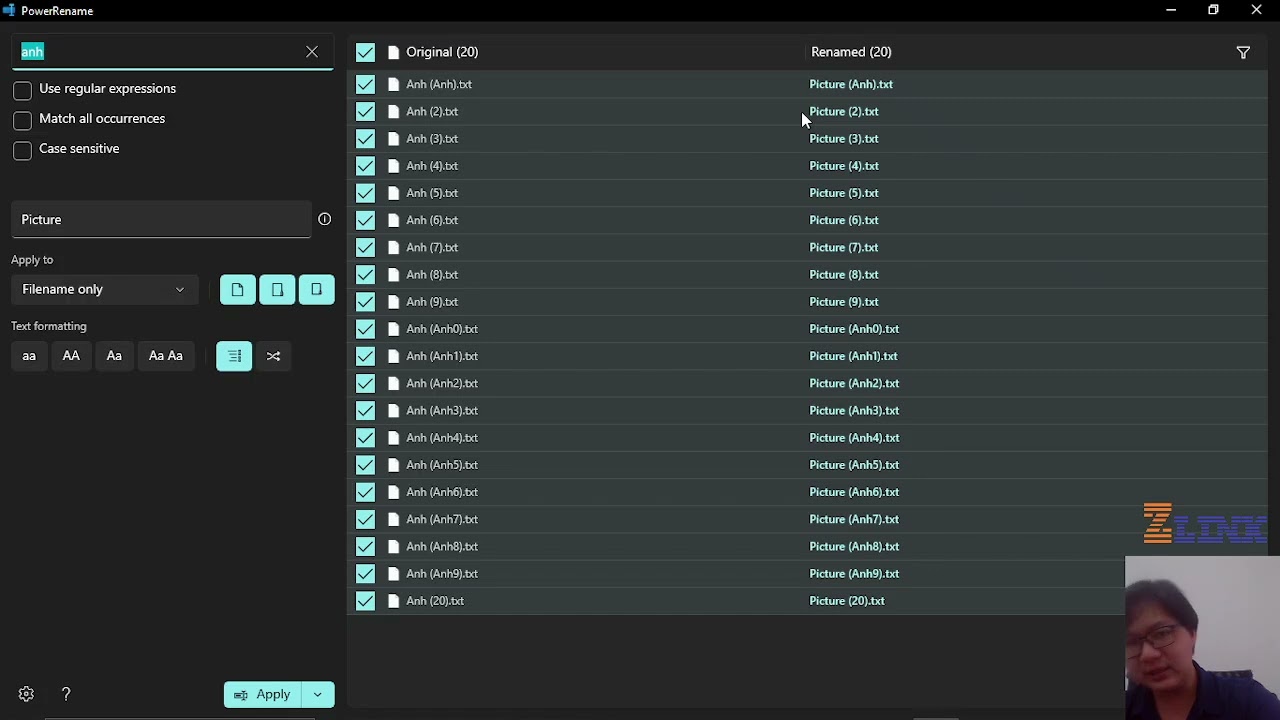The width and height of the screenshot is (1280, 720).
Task: Select Anh (Anh6).txt row
Action: coord(807,492)
